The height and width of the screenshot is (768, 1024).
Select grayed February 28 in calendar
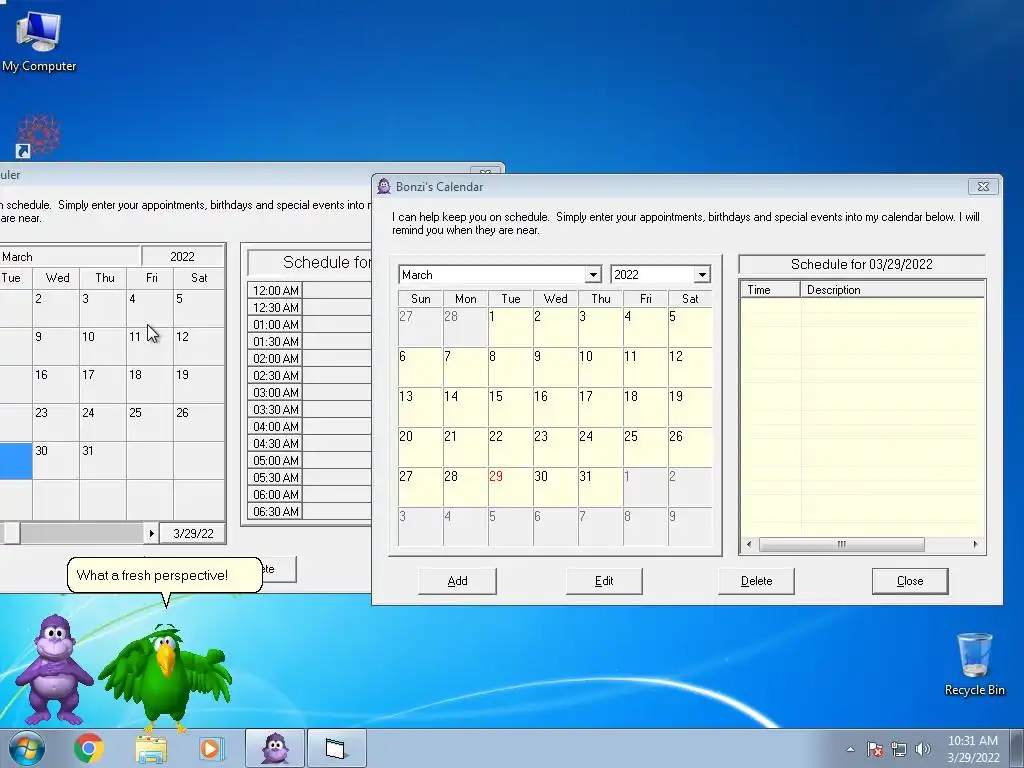(x=465, y=327)
